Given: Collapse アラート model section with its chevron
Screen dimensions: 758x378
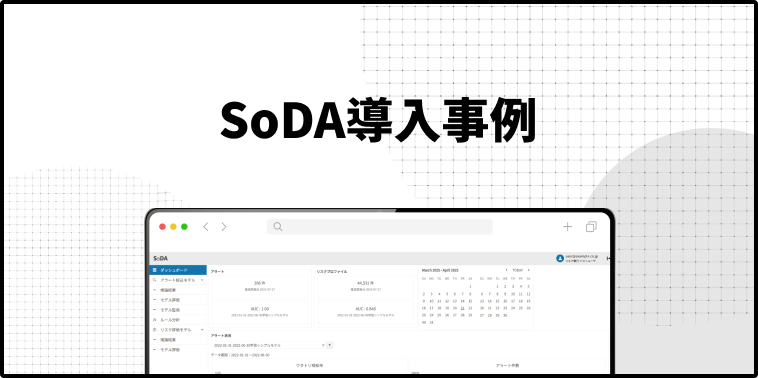Looking at the screenshot, I should [x=202, y=280].
